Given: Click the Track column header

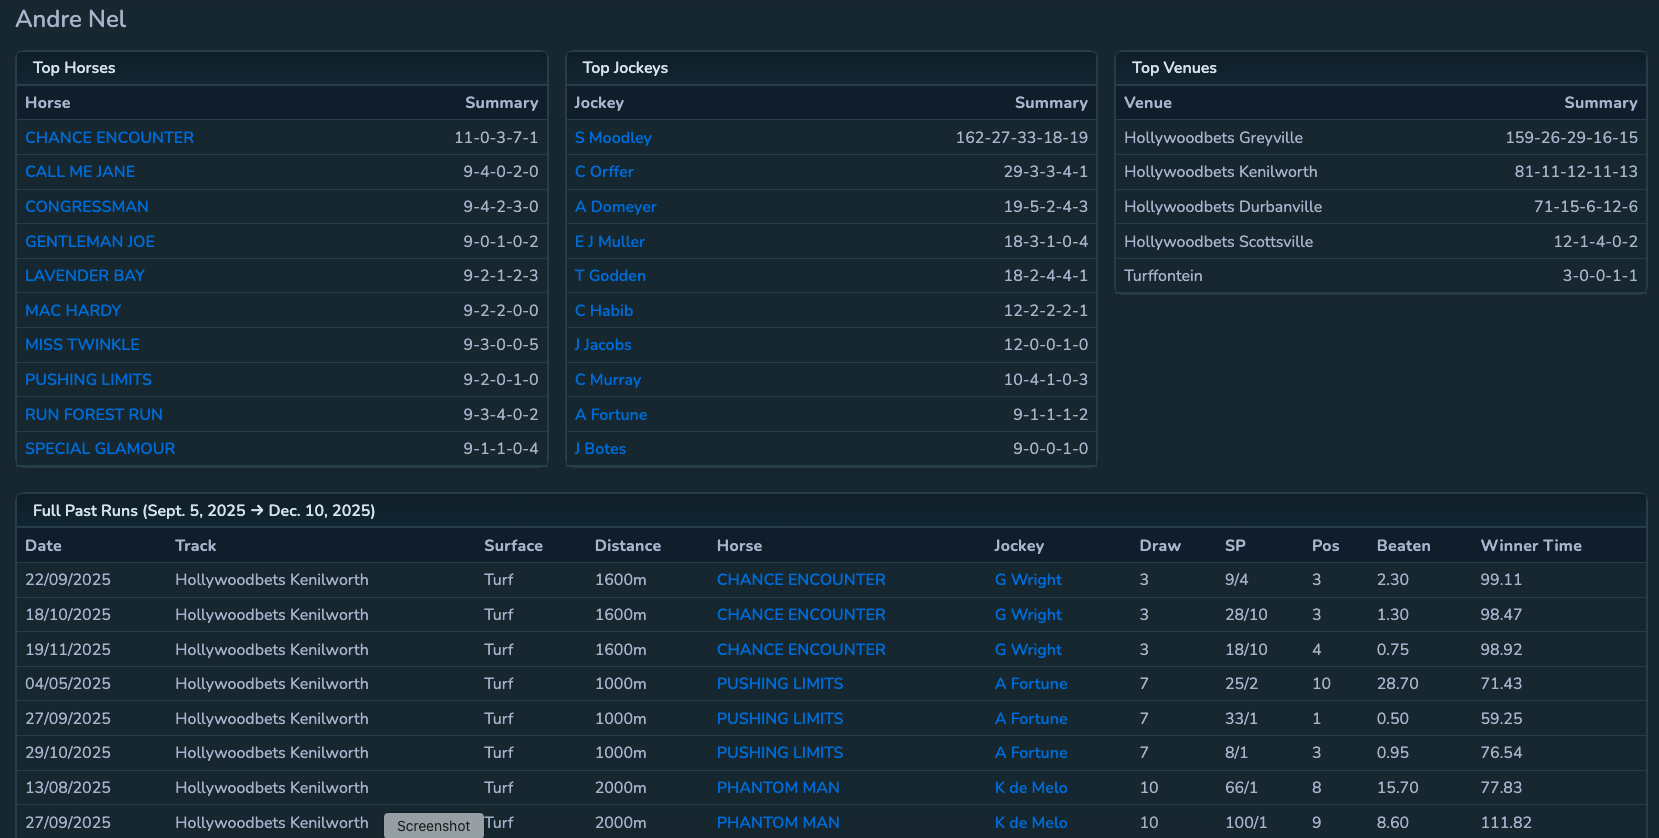Looking at the screenshot, I should point(195,545).
